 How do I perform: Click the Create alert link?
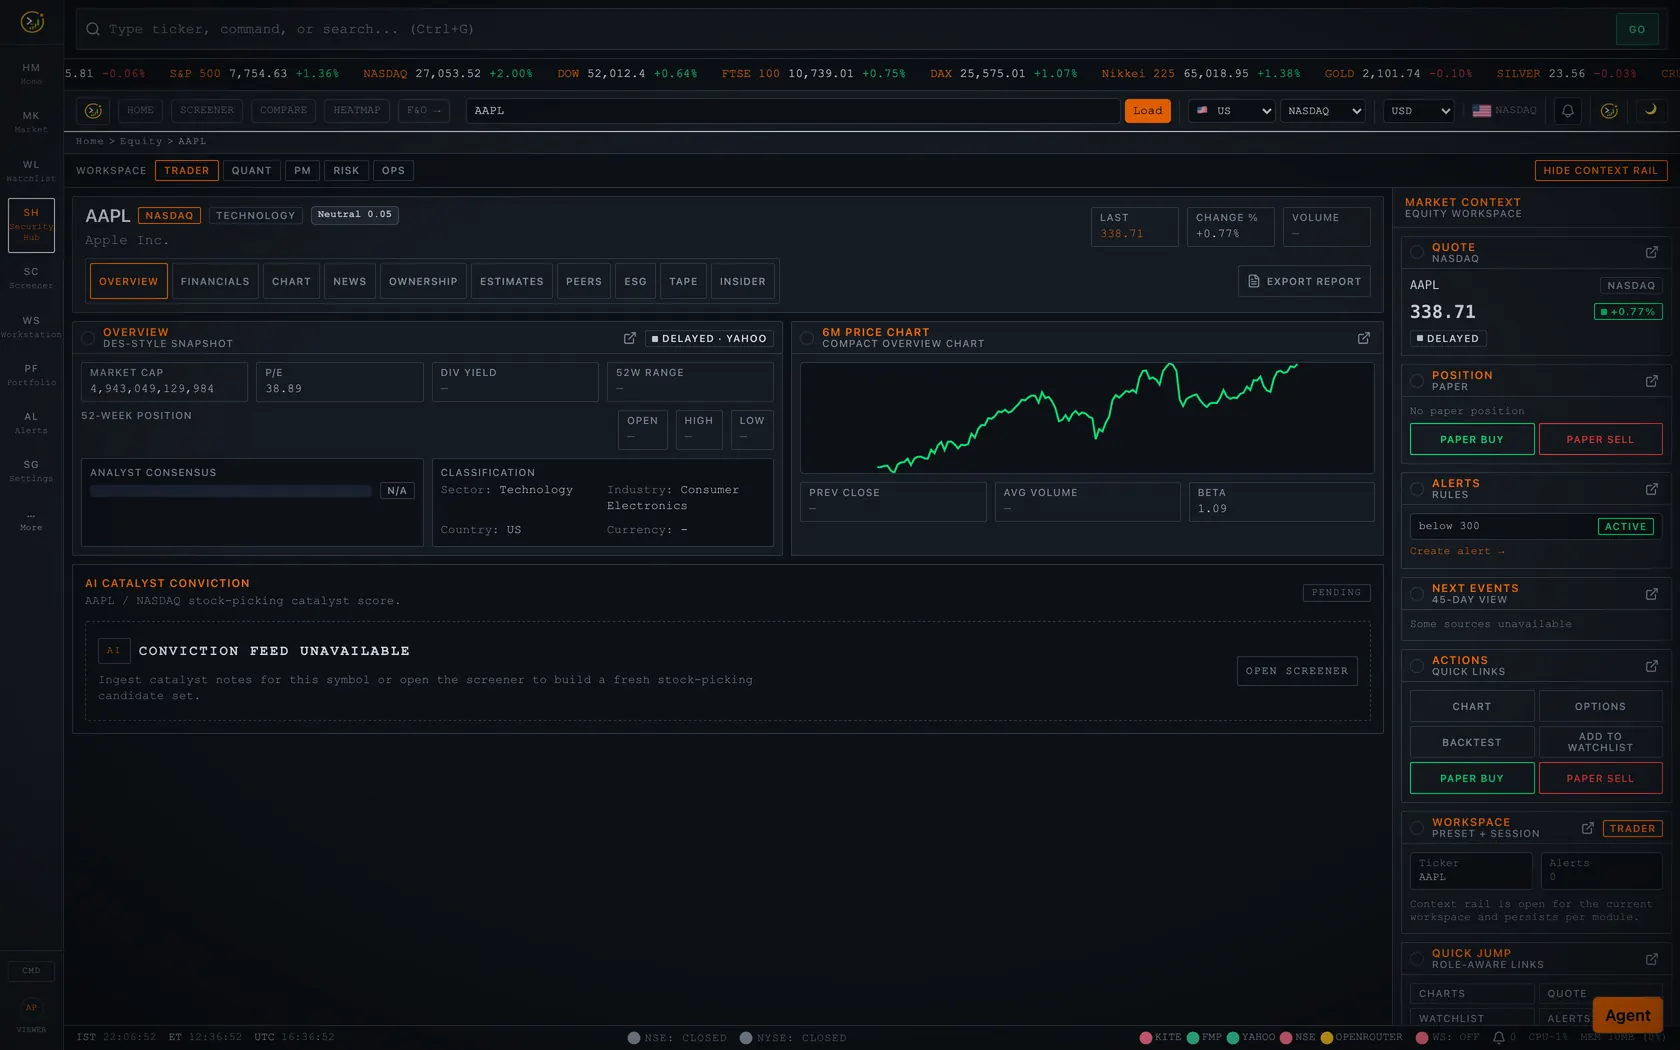tap(1457, 551)
